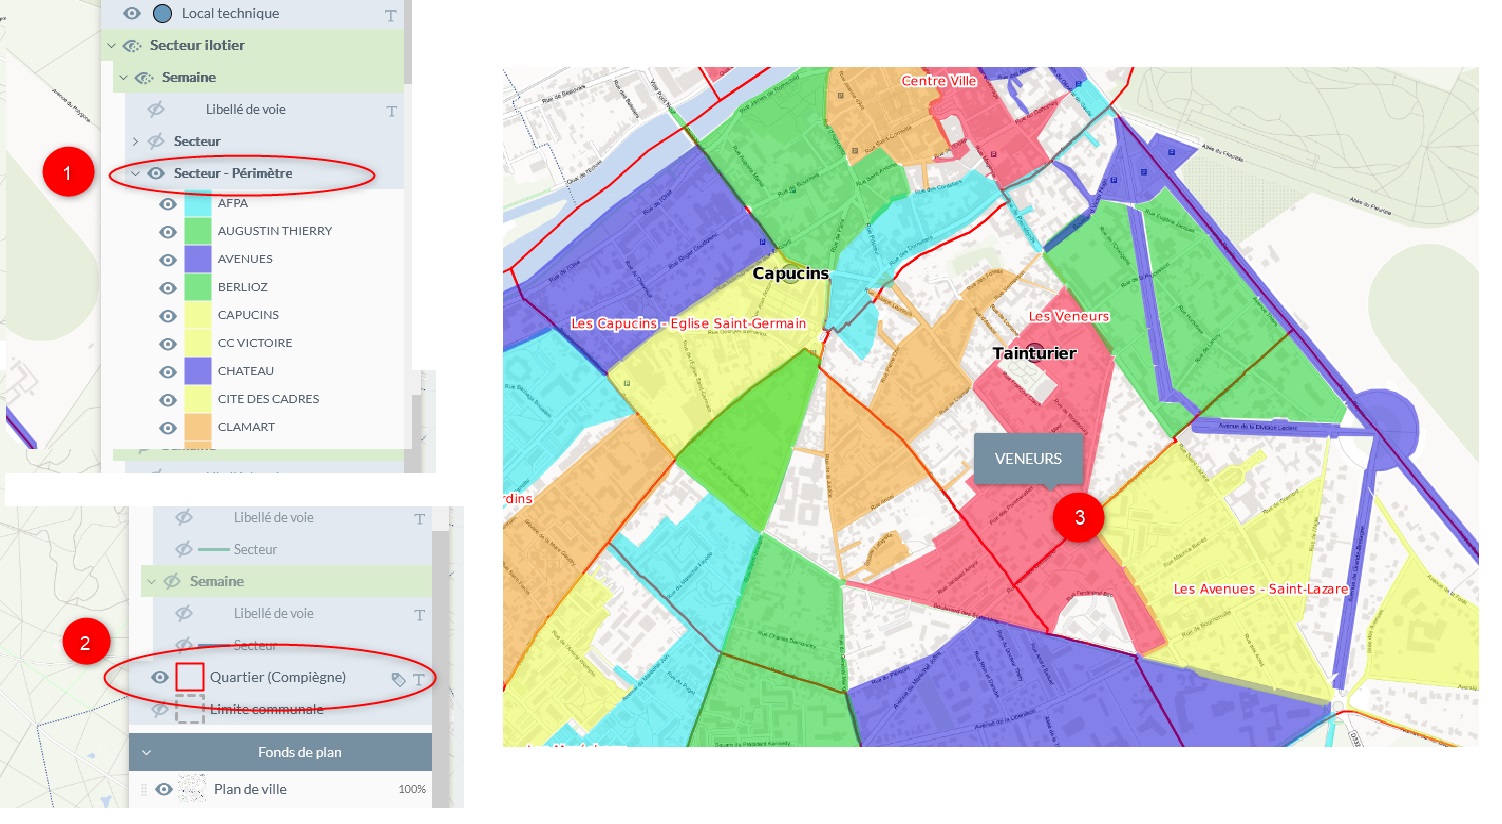1502x824 pixels.
Task: Click the purple AVENUES color swatch
Action: pos(198,259)
